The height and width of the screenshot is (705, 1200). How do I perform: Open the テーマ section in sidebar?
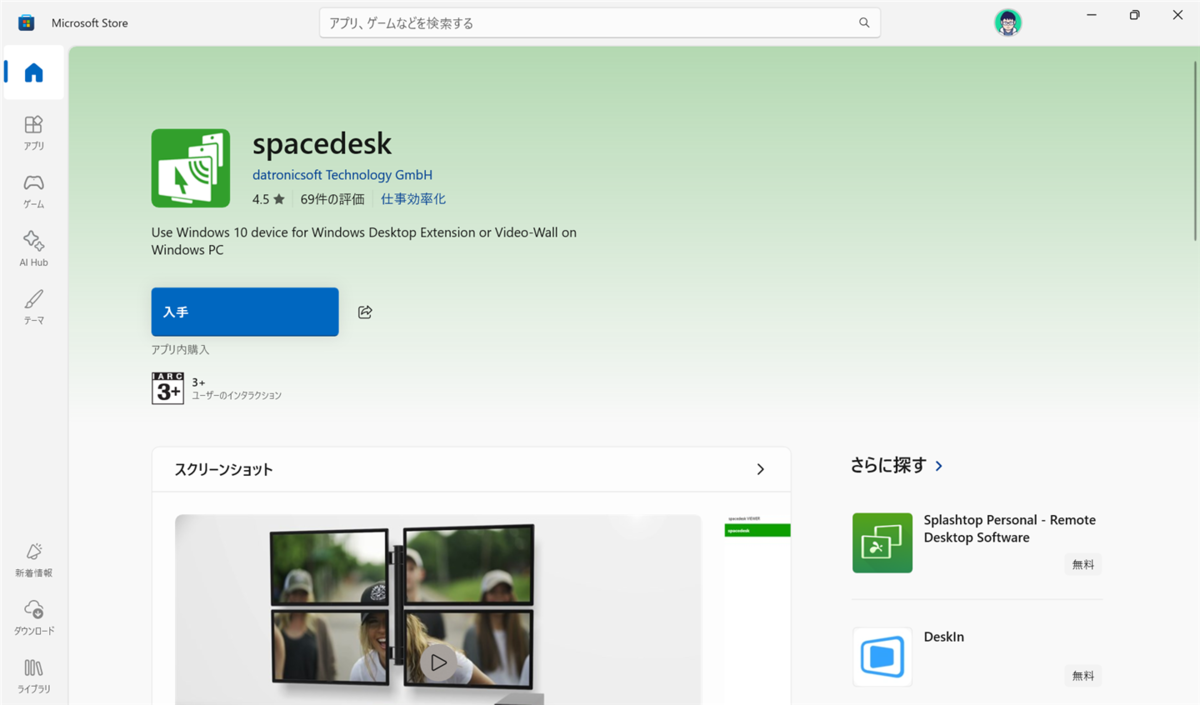coord(34,306)
